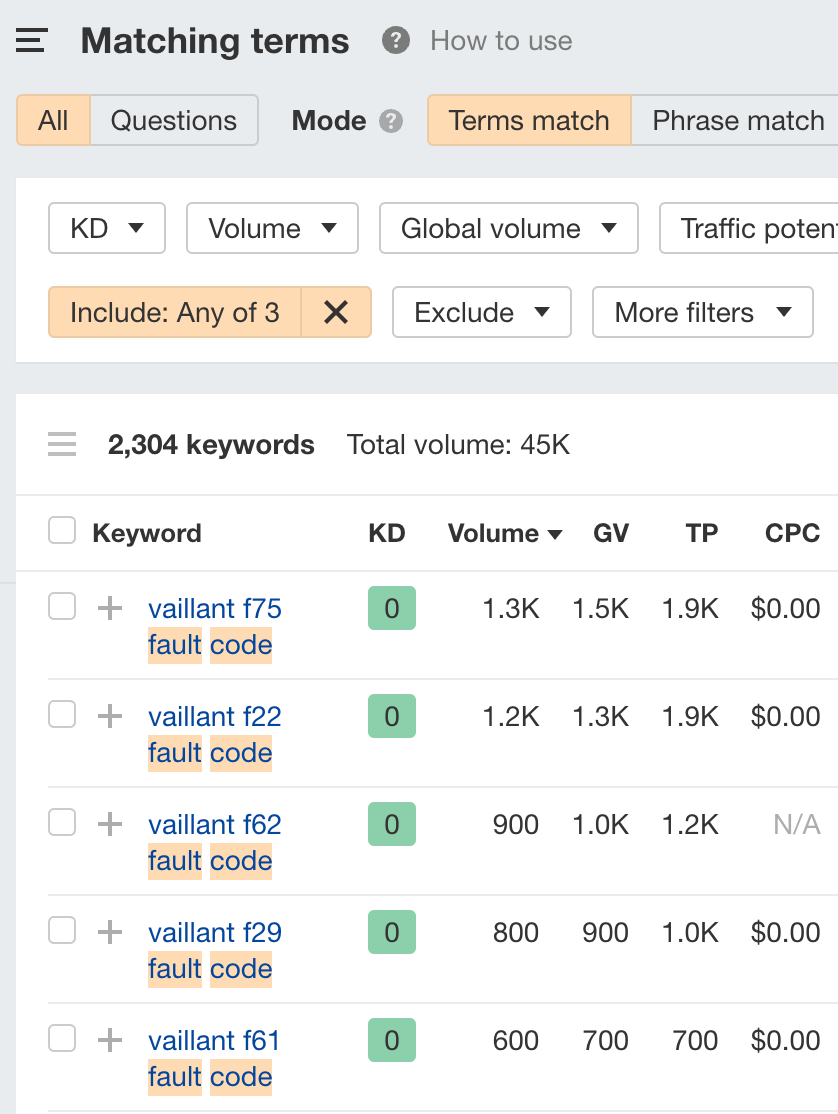Screen dimensions: 838x1114
Task: Open the keyword list options icon
Action: click(x=62, y=444)
